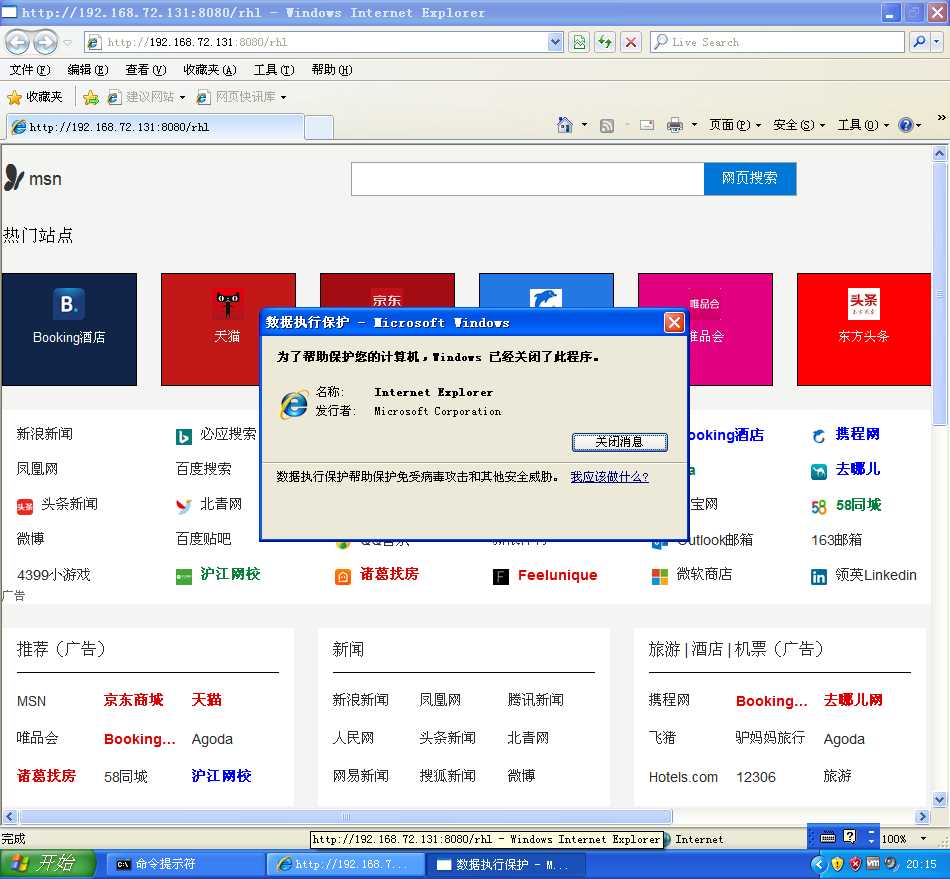Click the system tray security shield icon

coord(837,864)
